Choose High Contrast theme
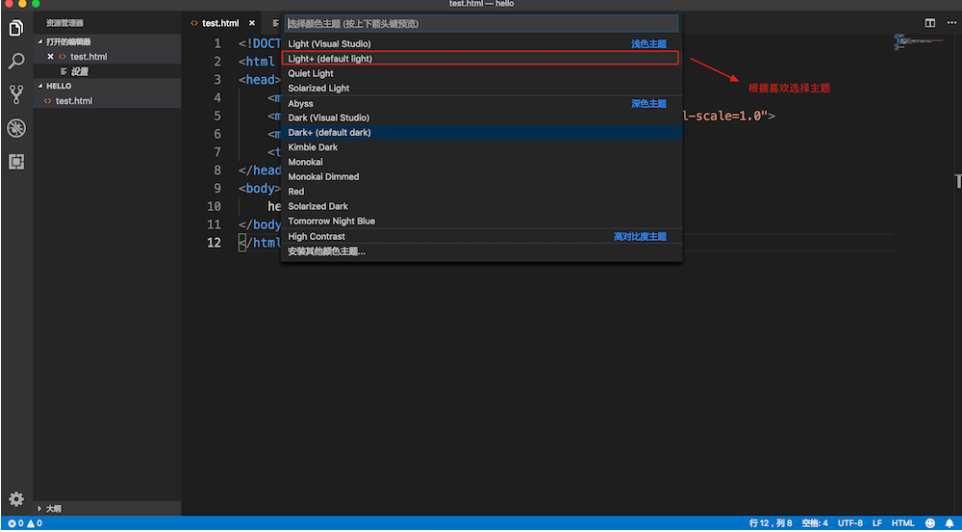Viewport: 962px width, 532px height. click(482, 236)
